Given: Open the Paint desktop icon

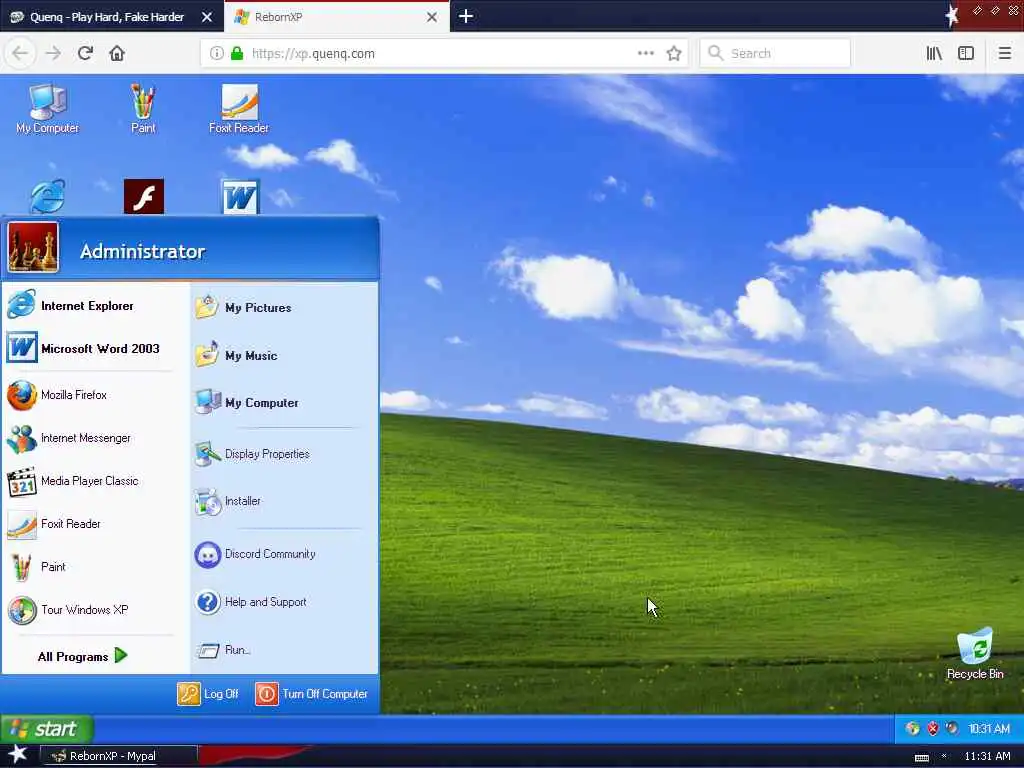Looking at the screenshot, I should tap(143, 109).
